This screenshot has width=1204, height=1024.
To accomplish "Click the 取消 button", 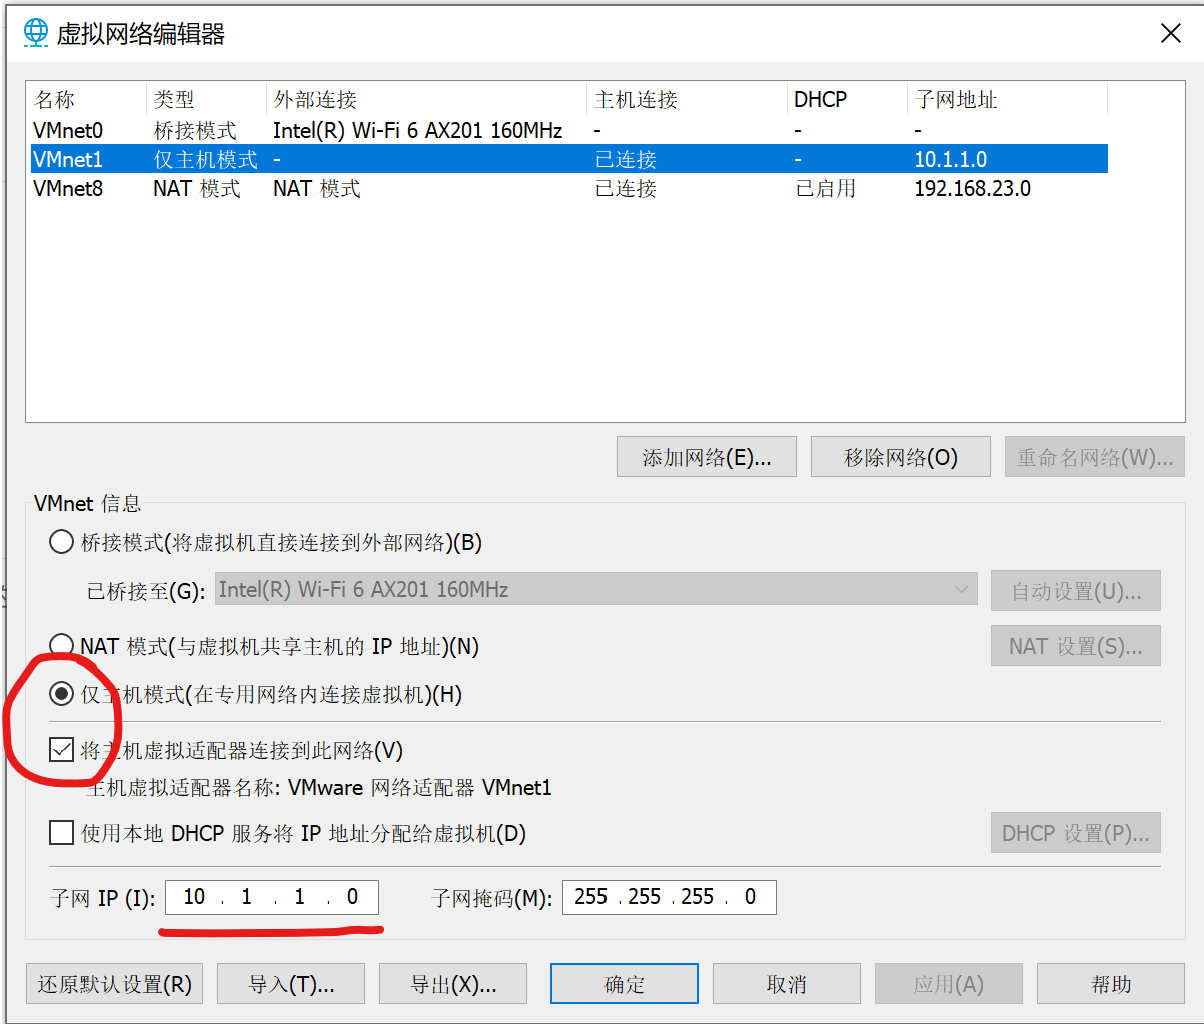I will point(787,984).
